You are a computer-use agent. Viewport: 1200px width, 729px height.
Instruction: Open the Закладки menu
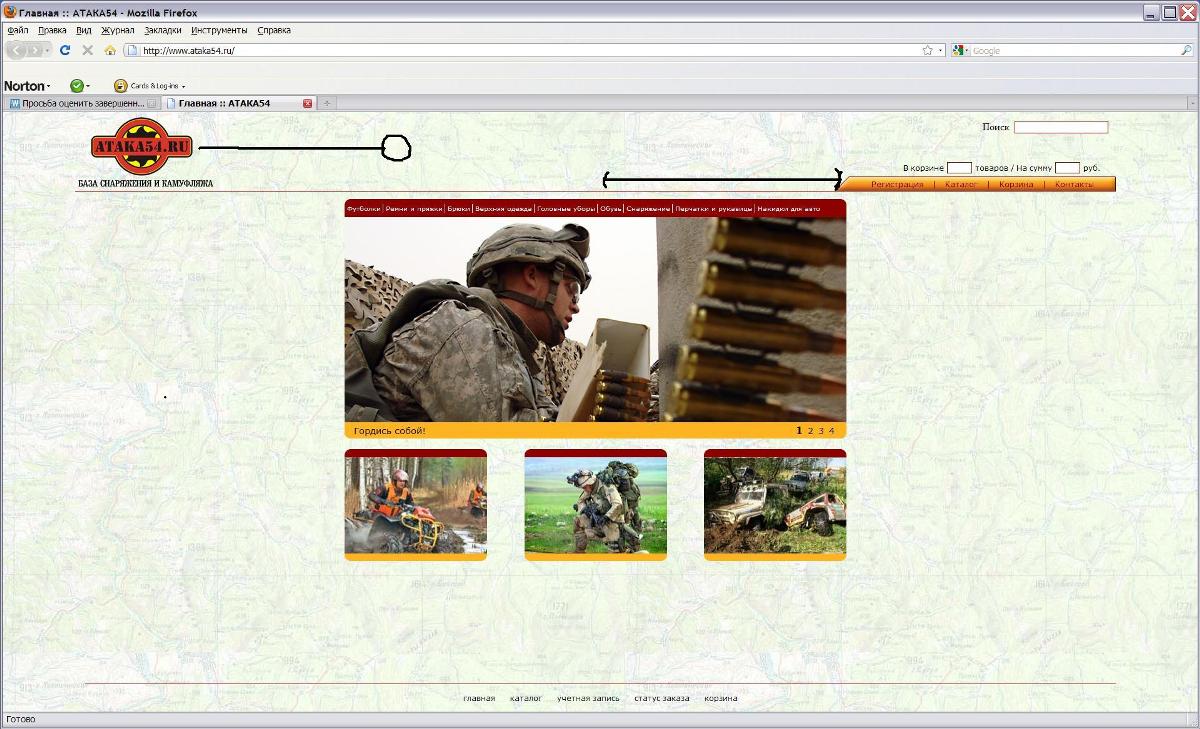(x=163, y=30)
